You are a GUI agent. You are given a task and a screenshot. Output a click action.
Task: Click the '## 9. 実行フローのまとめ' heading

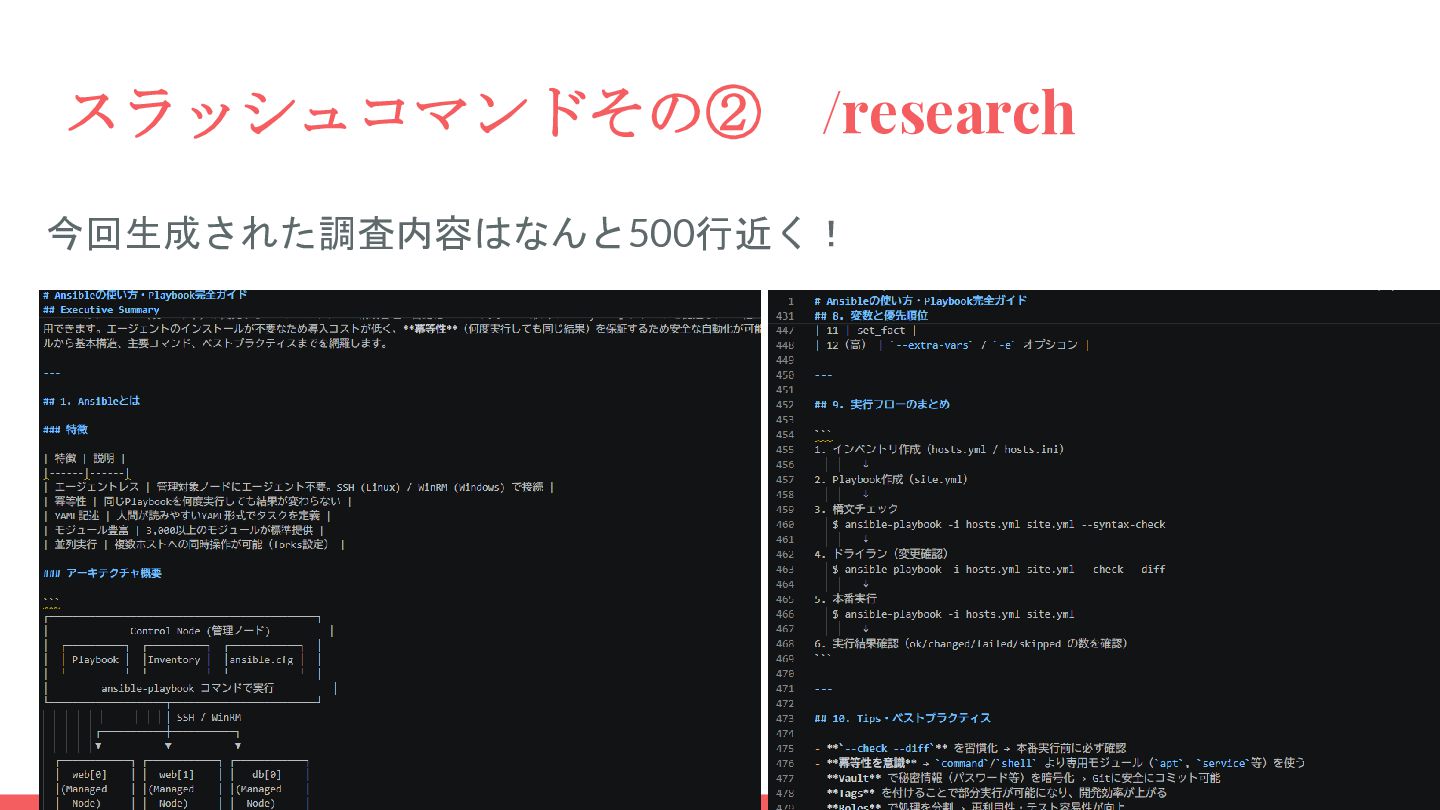[x=881, y=405]
